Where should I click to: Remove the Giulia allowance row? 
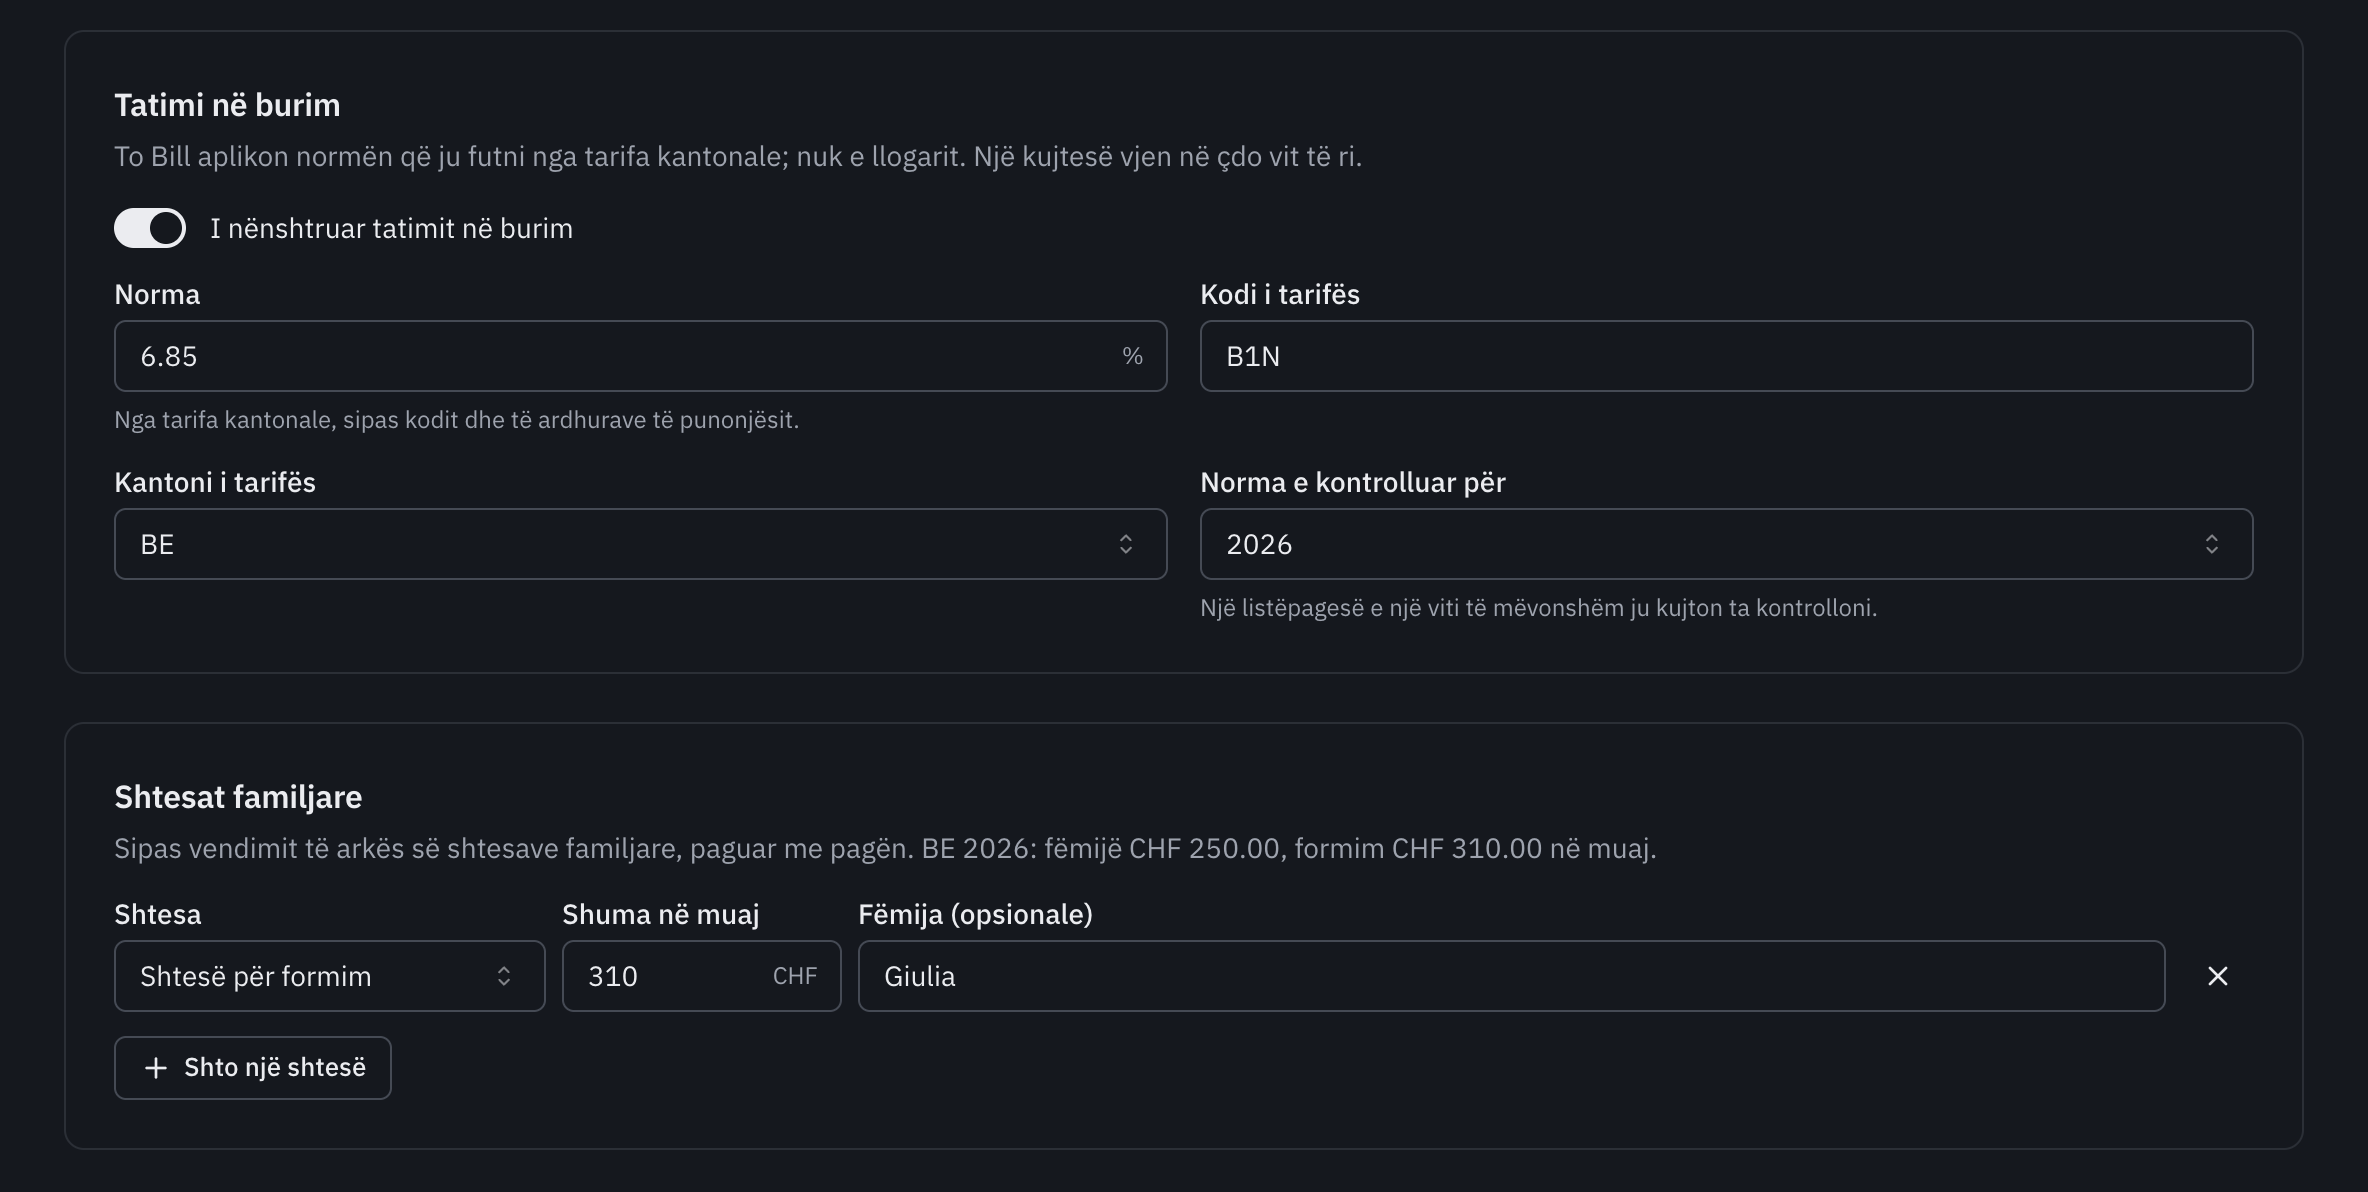2217,976
